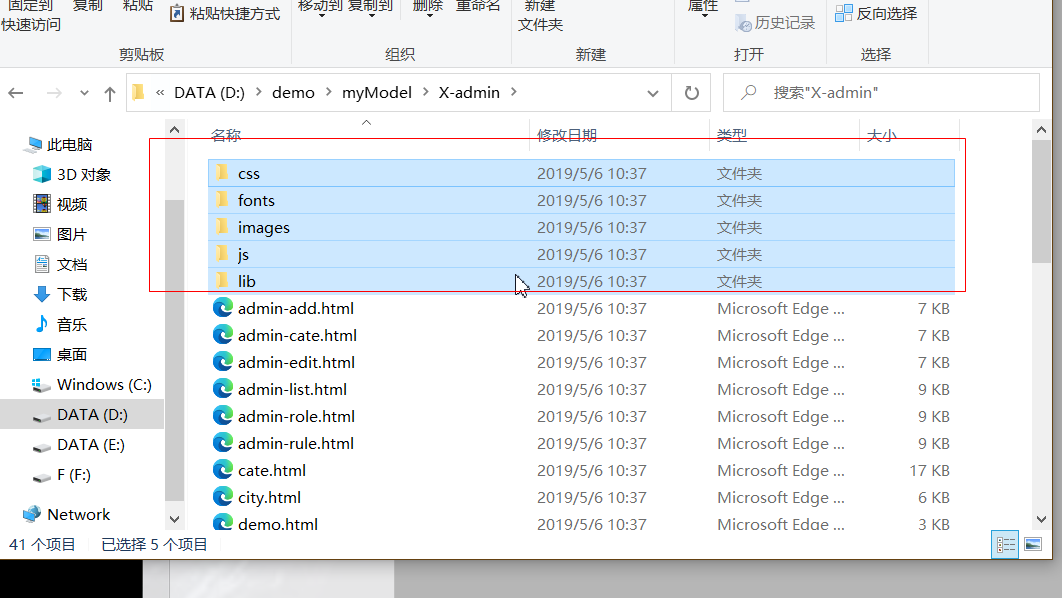The image size is (1062, 598).
Task: Select admin-list.html Edge file icon
Action: (x=223, y=389)
